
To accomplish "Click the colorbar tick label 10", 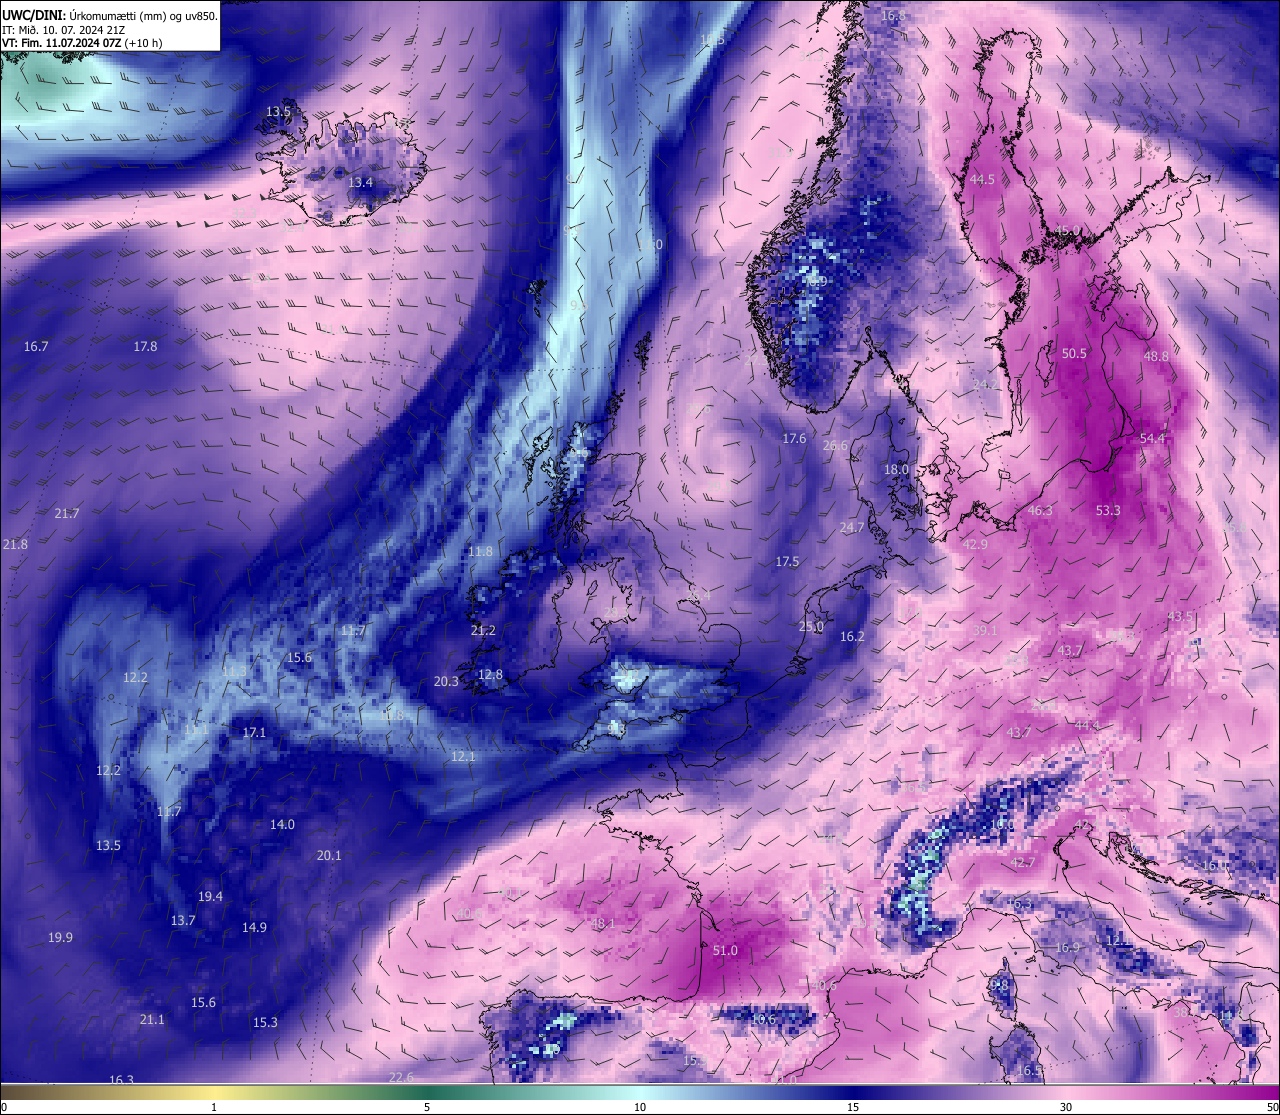I will (x=640, y=1107).
